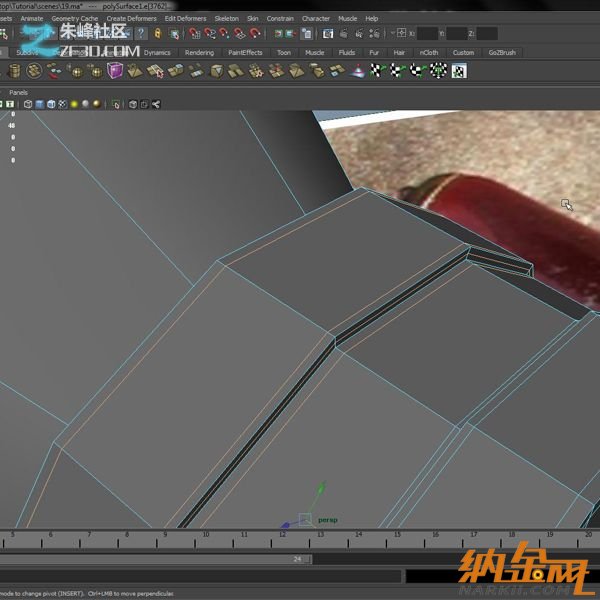Open input field mode dropdown arrow
The image size is (600, 600).
(392, 33)
